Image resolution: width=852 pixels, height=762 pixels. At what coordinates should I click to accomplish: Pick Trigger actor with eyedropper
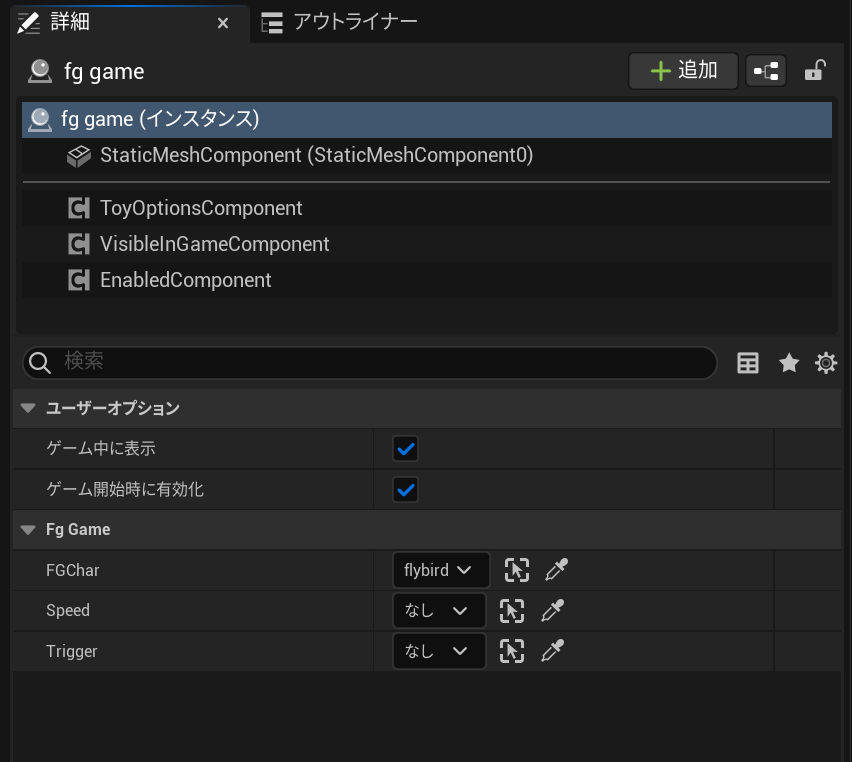click(x=553, y=651)
